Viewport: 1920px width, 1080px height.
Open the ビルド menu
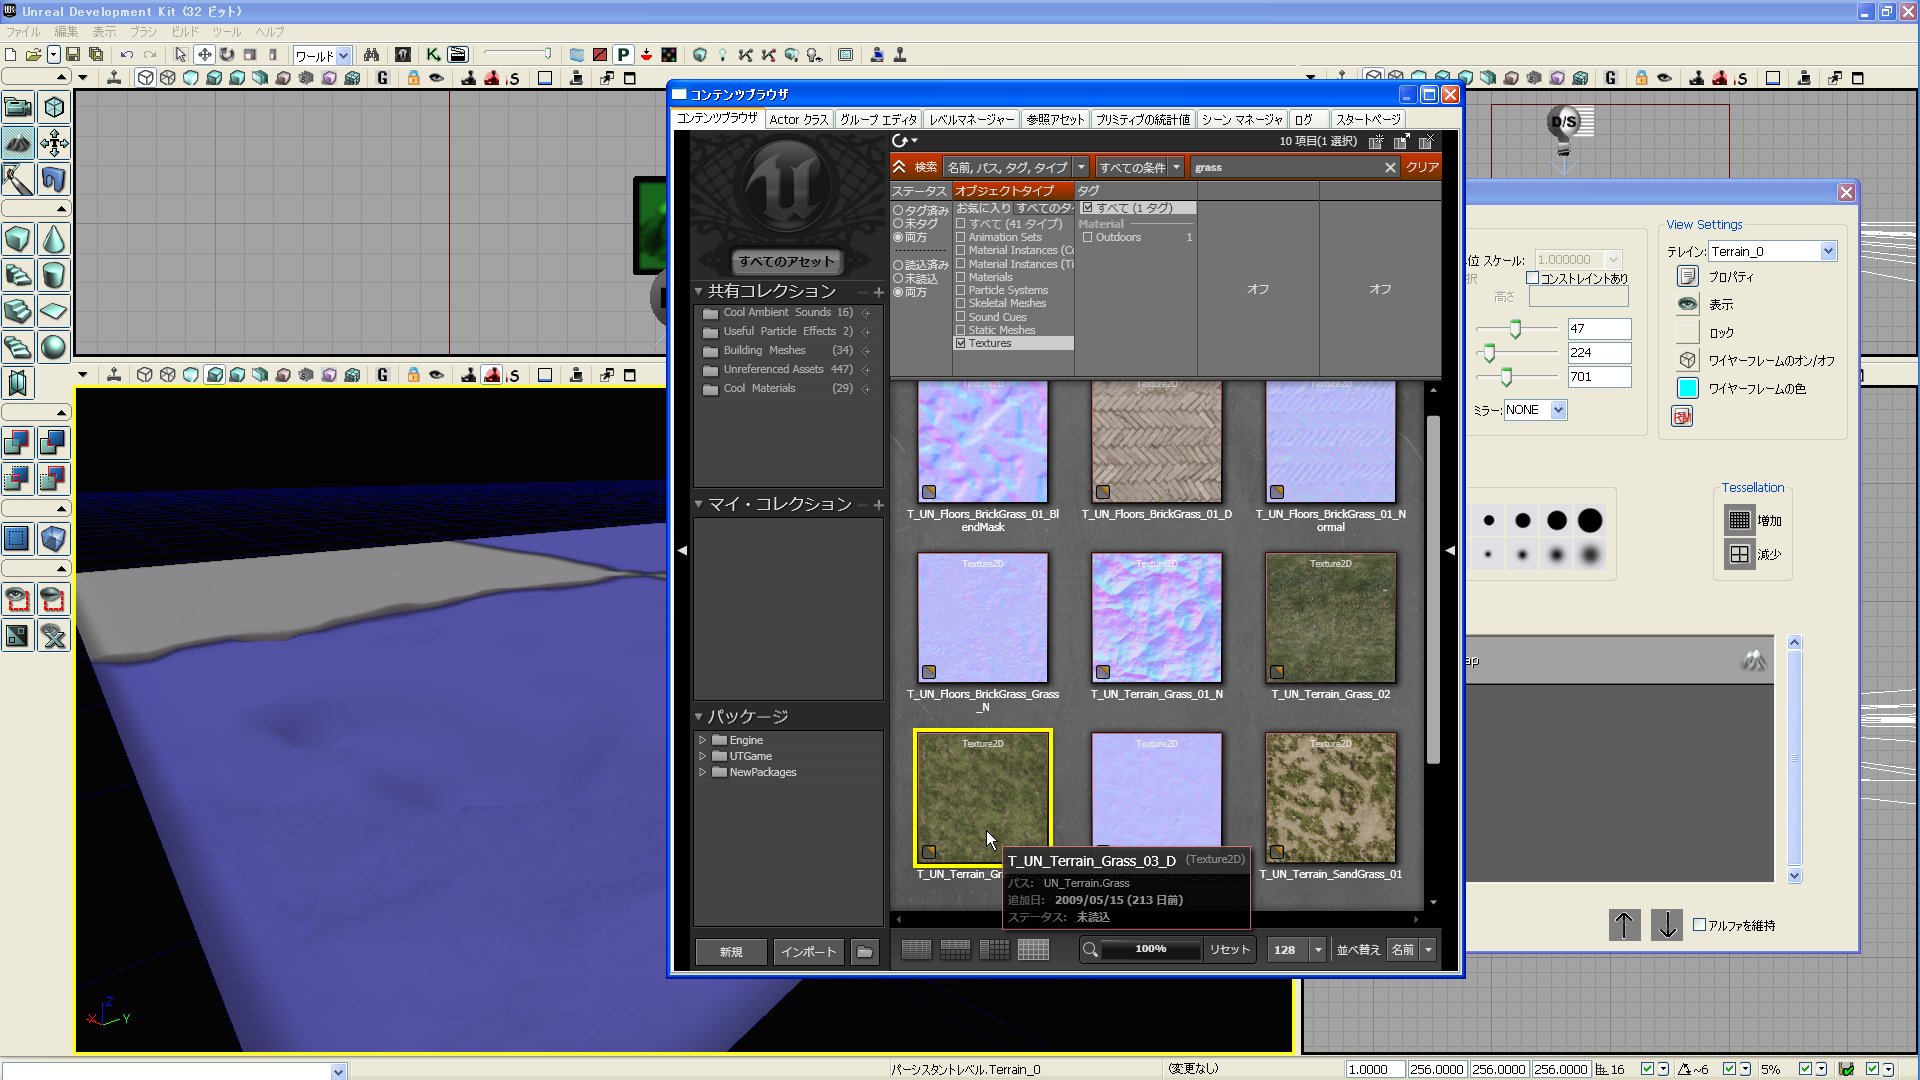tap(185, 32)
